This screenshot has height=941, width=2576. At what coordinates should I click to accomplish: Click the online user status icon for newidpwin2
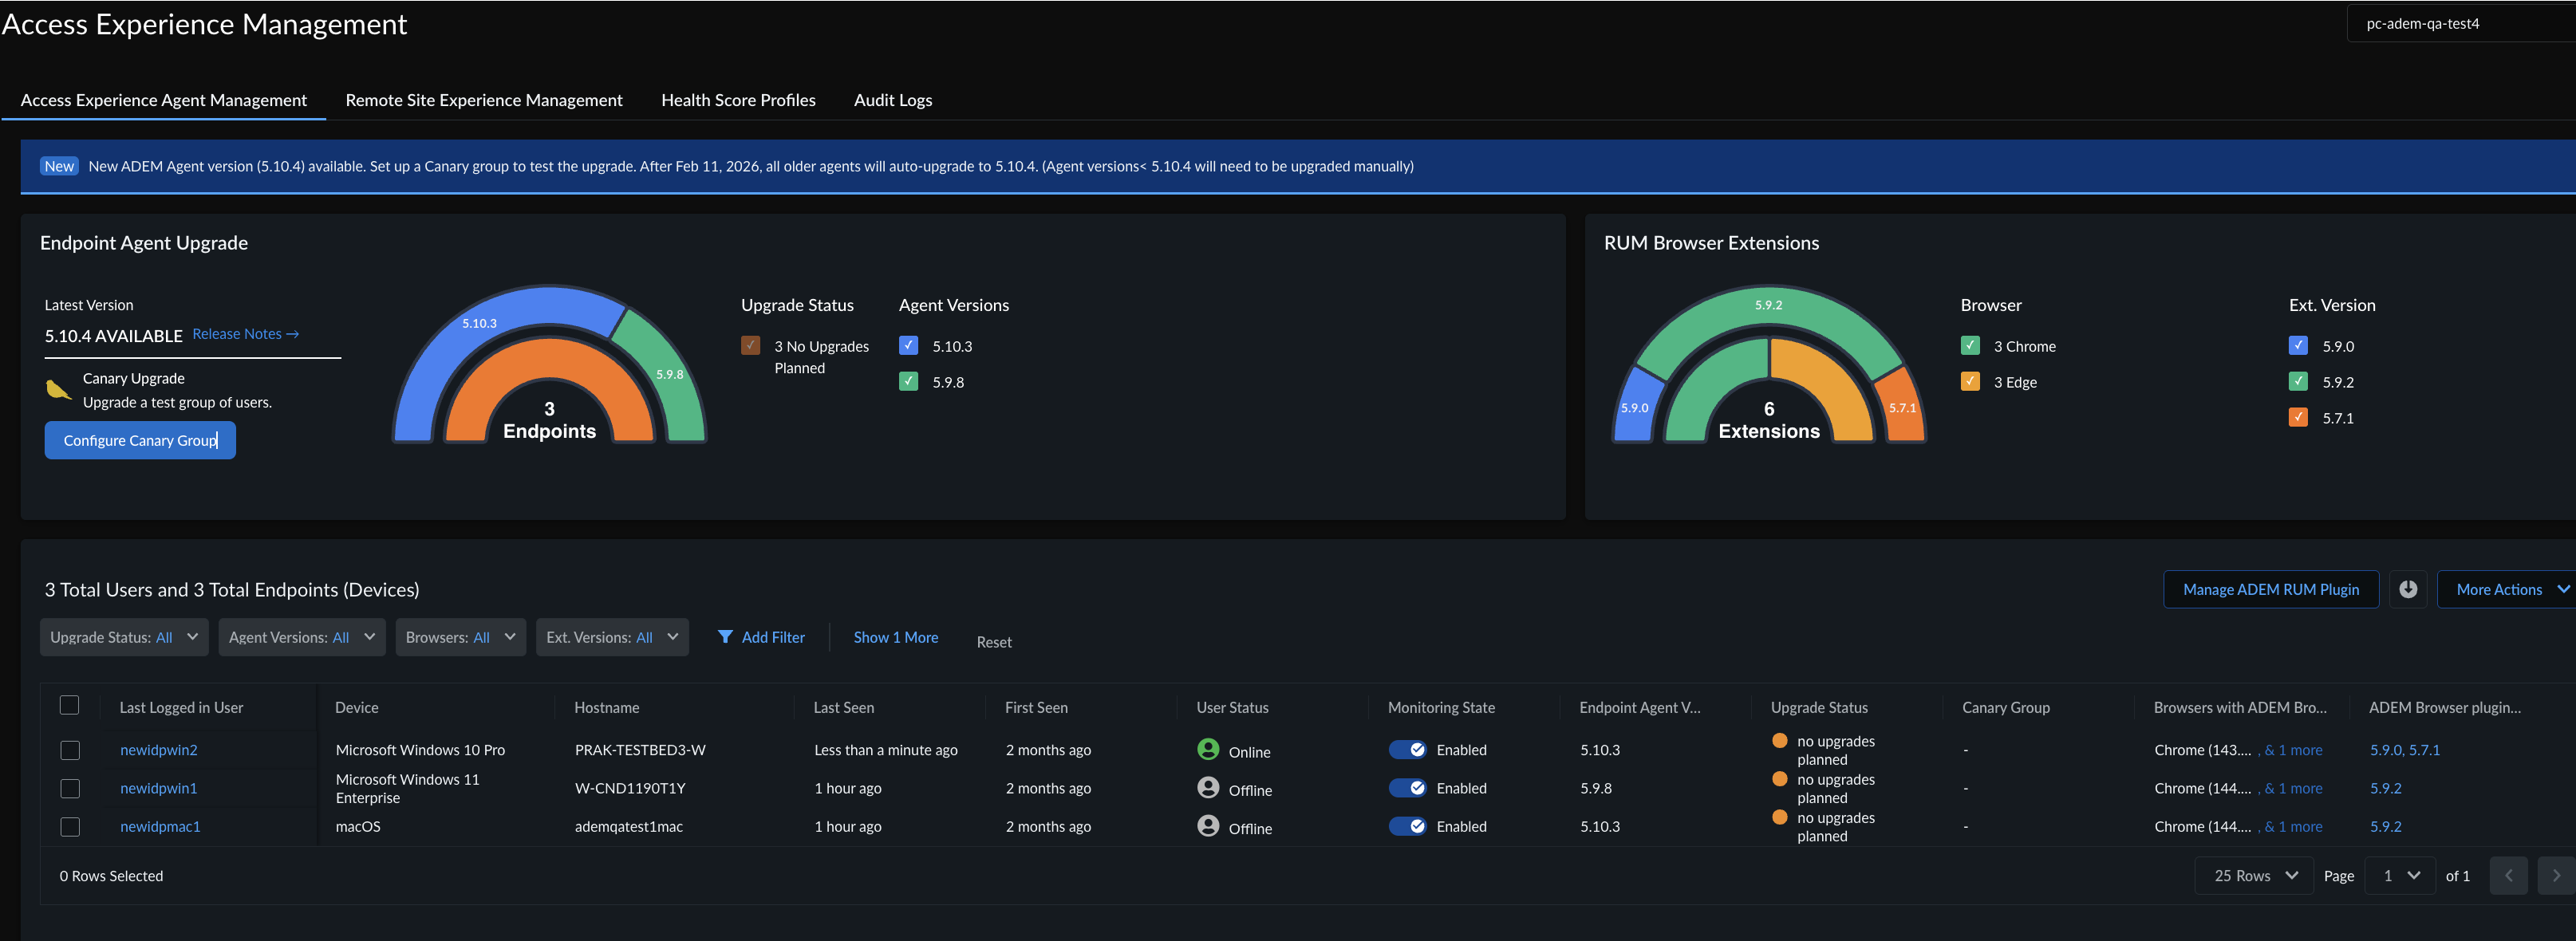1208,749
